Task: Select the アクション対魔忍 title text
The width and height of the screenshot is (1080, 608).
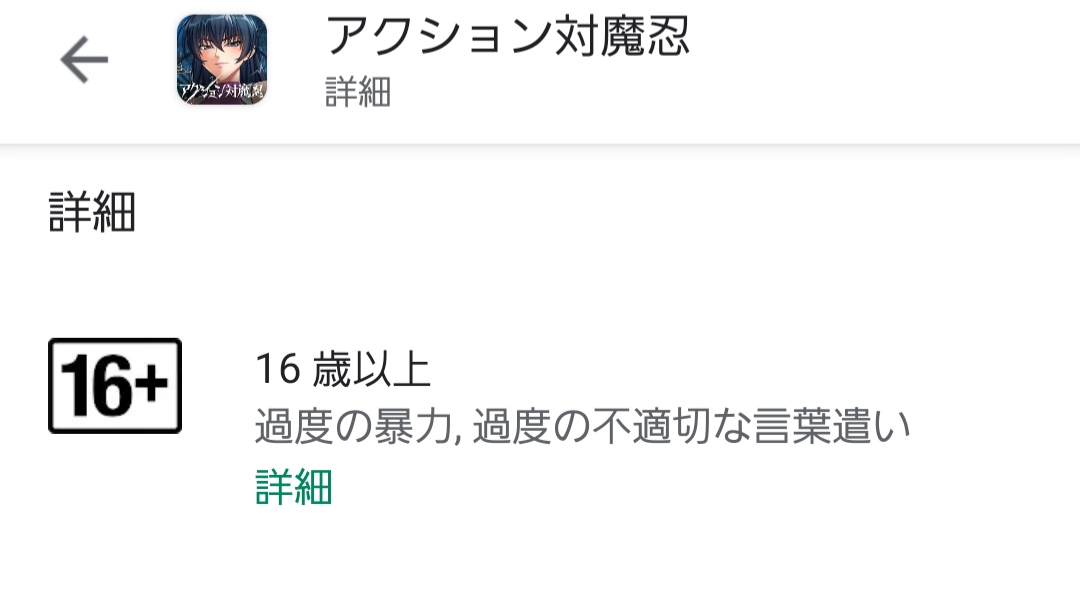Action: (x=508, y=36)
